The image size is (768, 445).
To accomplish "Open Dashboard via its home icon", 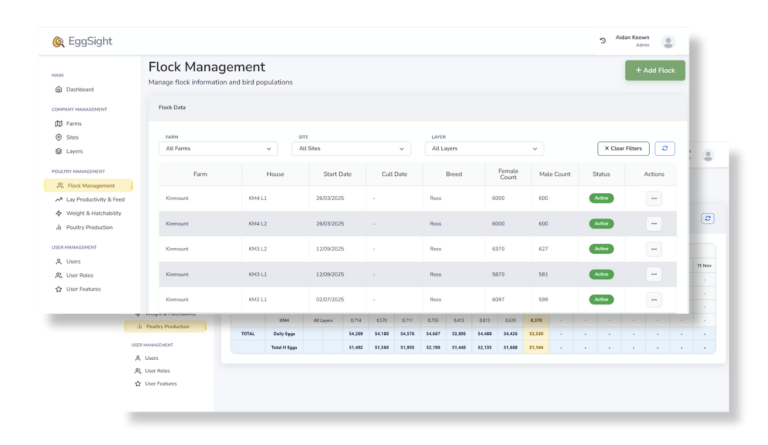I will click(x=59, y=89).
